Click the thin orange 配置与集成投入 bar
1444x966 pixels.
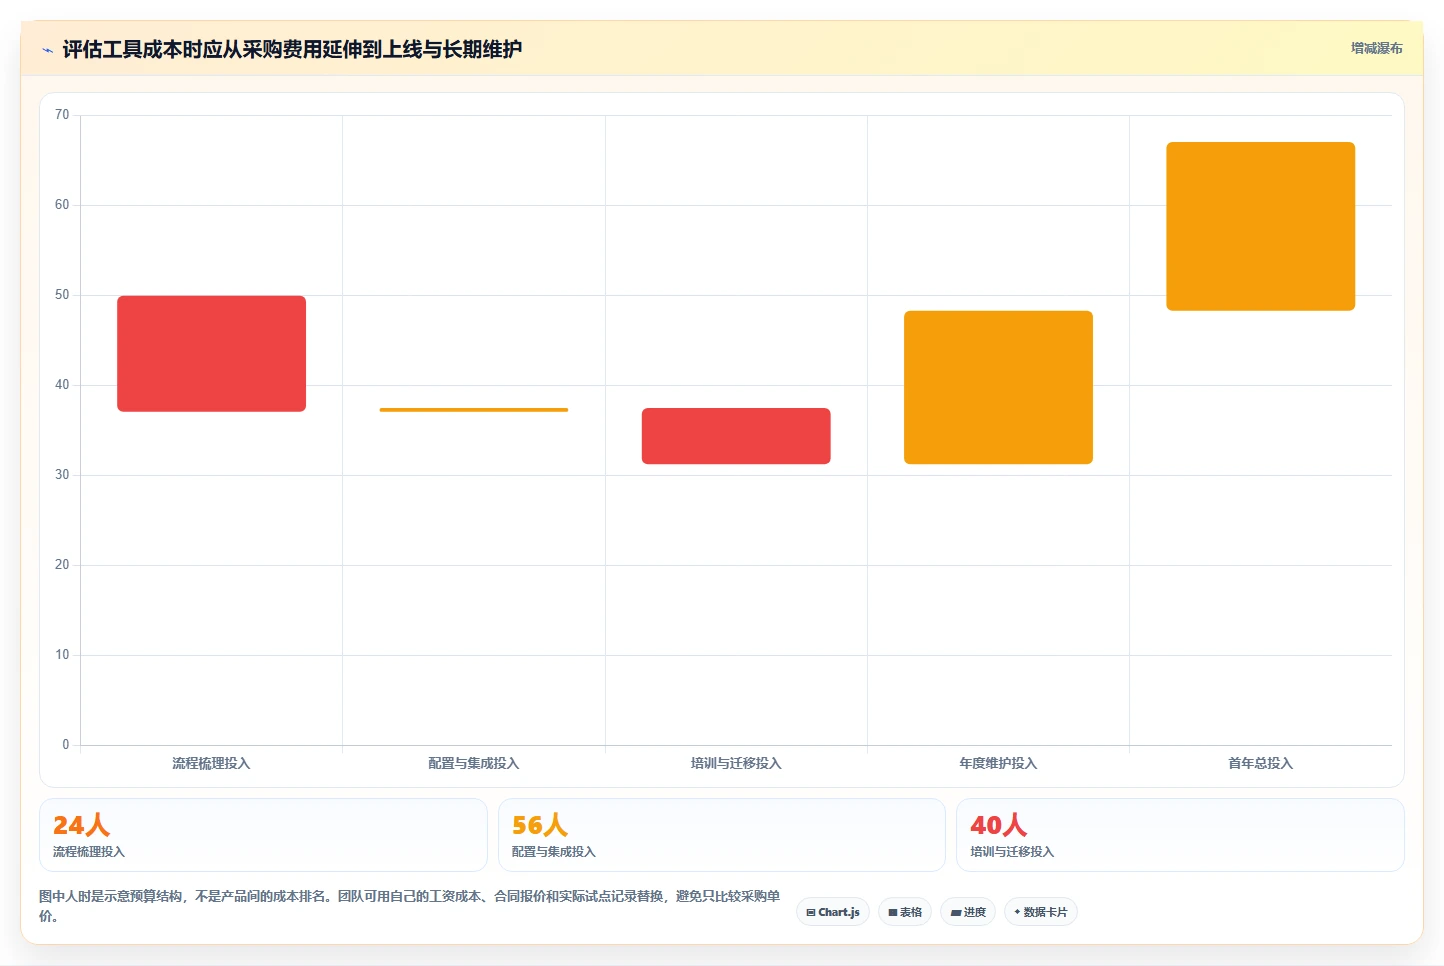coord(474,410)
